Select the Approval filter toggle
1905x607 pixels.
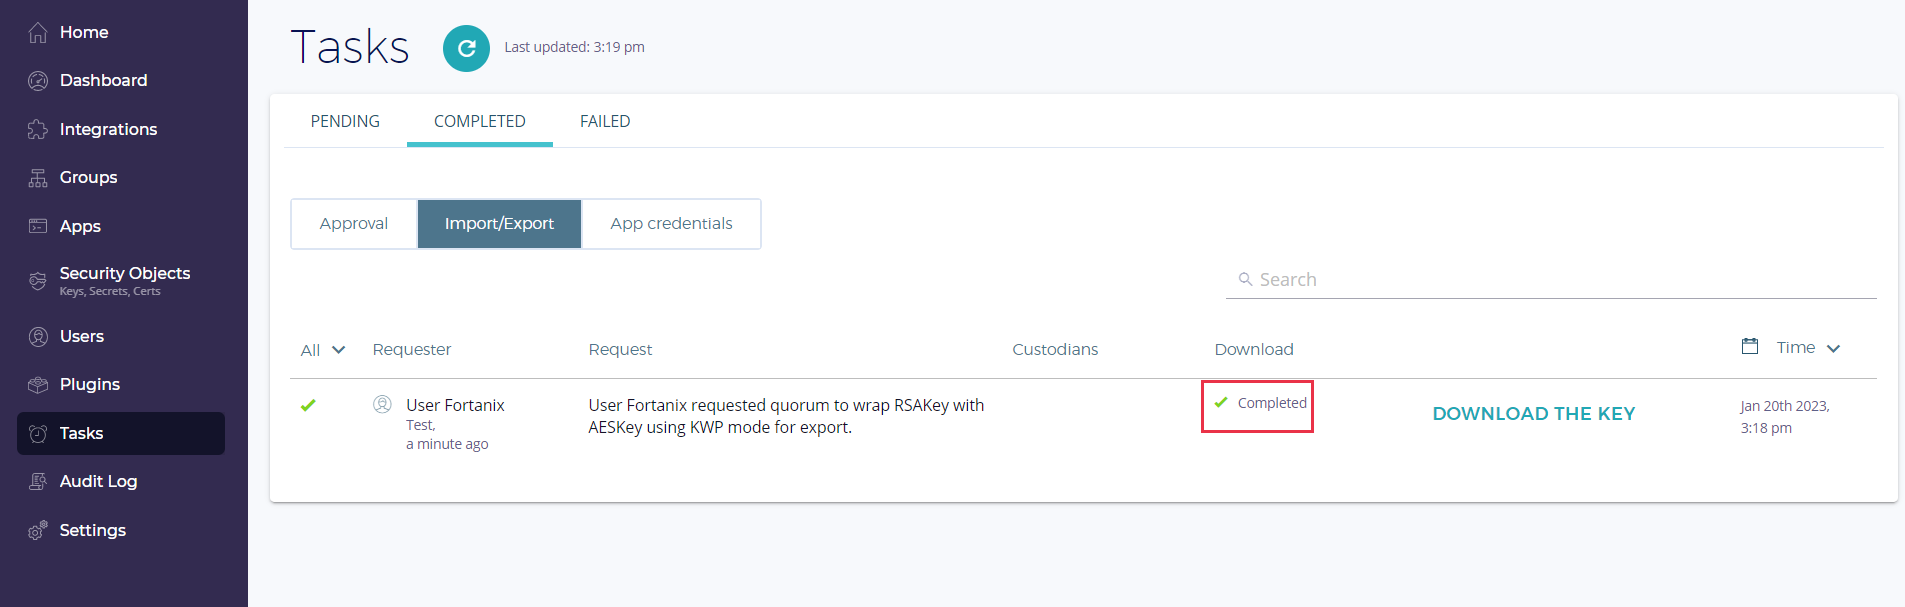click(x=354, y=224)
